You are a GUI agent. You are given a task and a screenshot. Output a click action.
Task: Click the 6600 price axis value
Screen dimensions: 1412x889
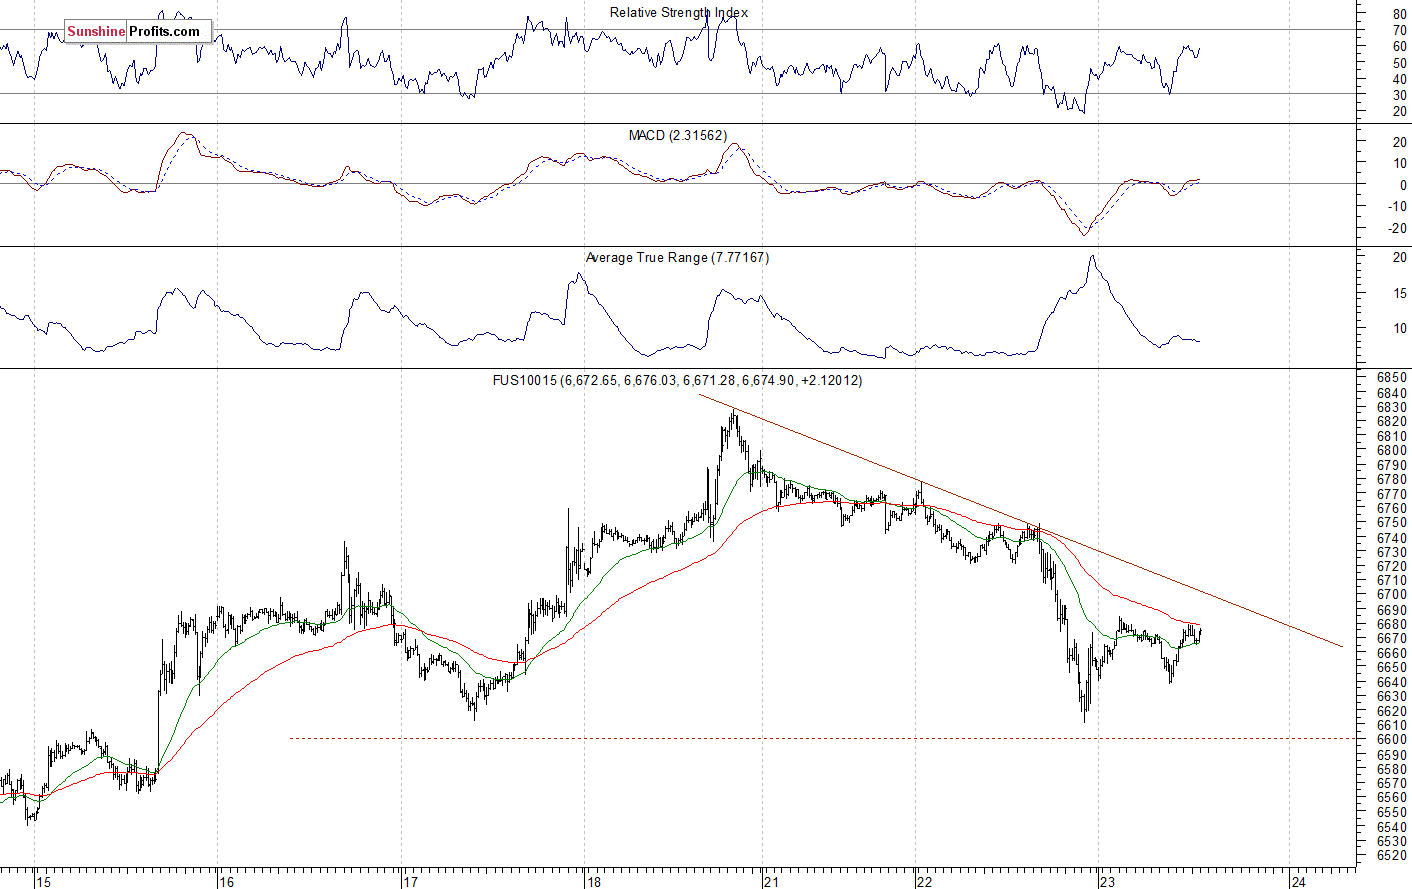[x=1391, y=739]
